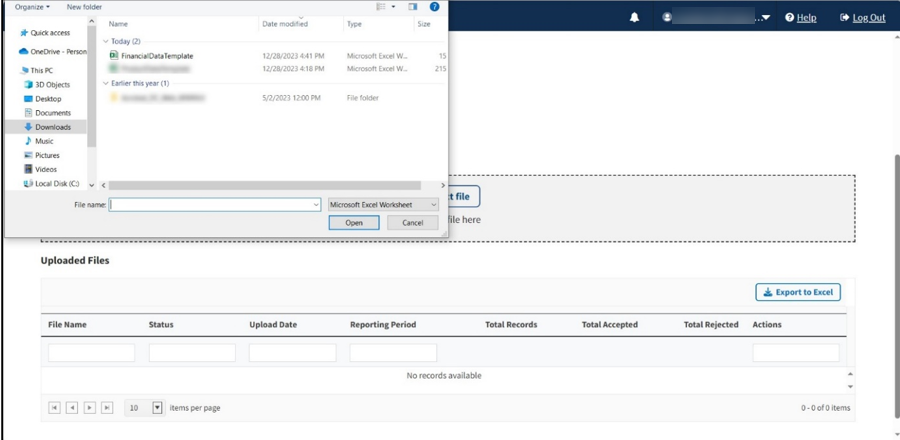Toggle the preview pane icon

pos(412,7)
